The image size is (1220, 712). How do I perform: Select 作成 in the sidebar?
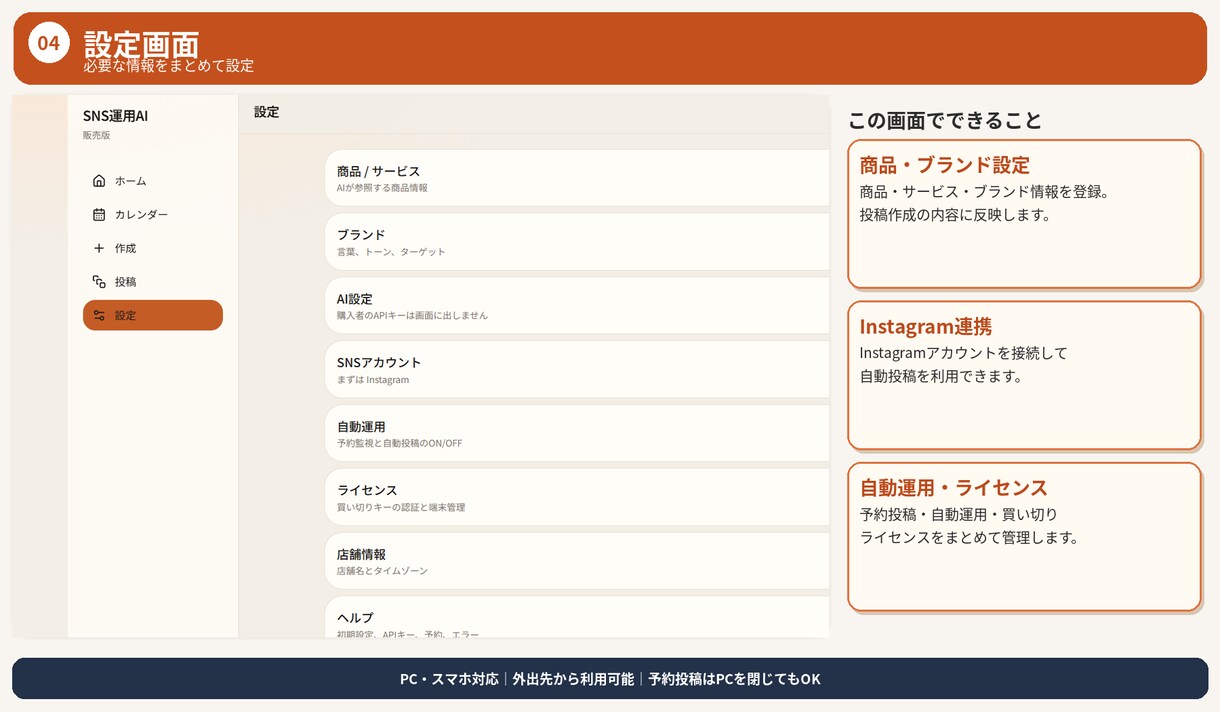pos(153,248)
